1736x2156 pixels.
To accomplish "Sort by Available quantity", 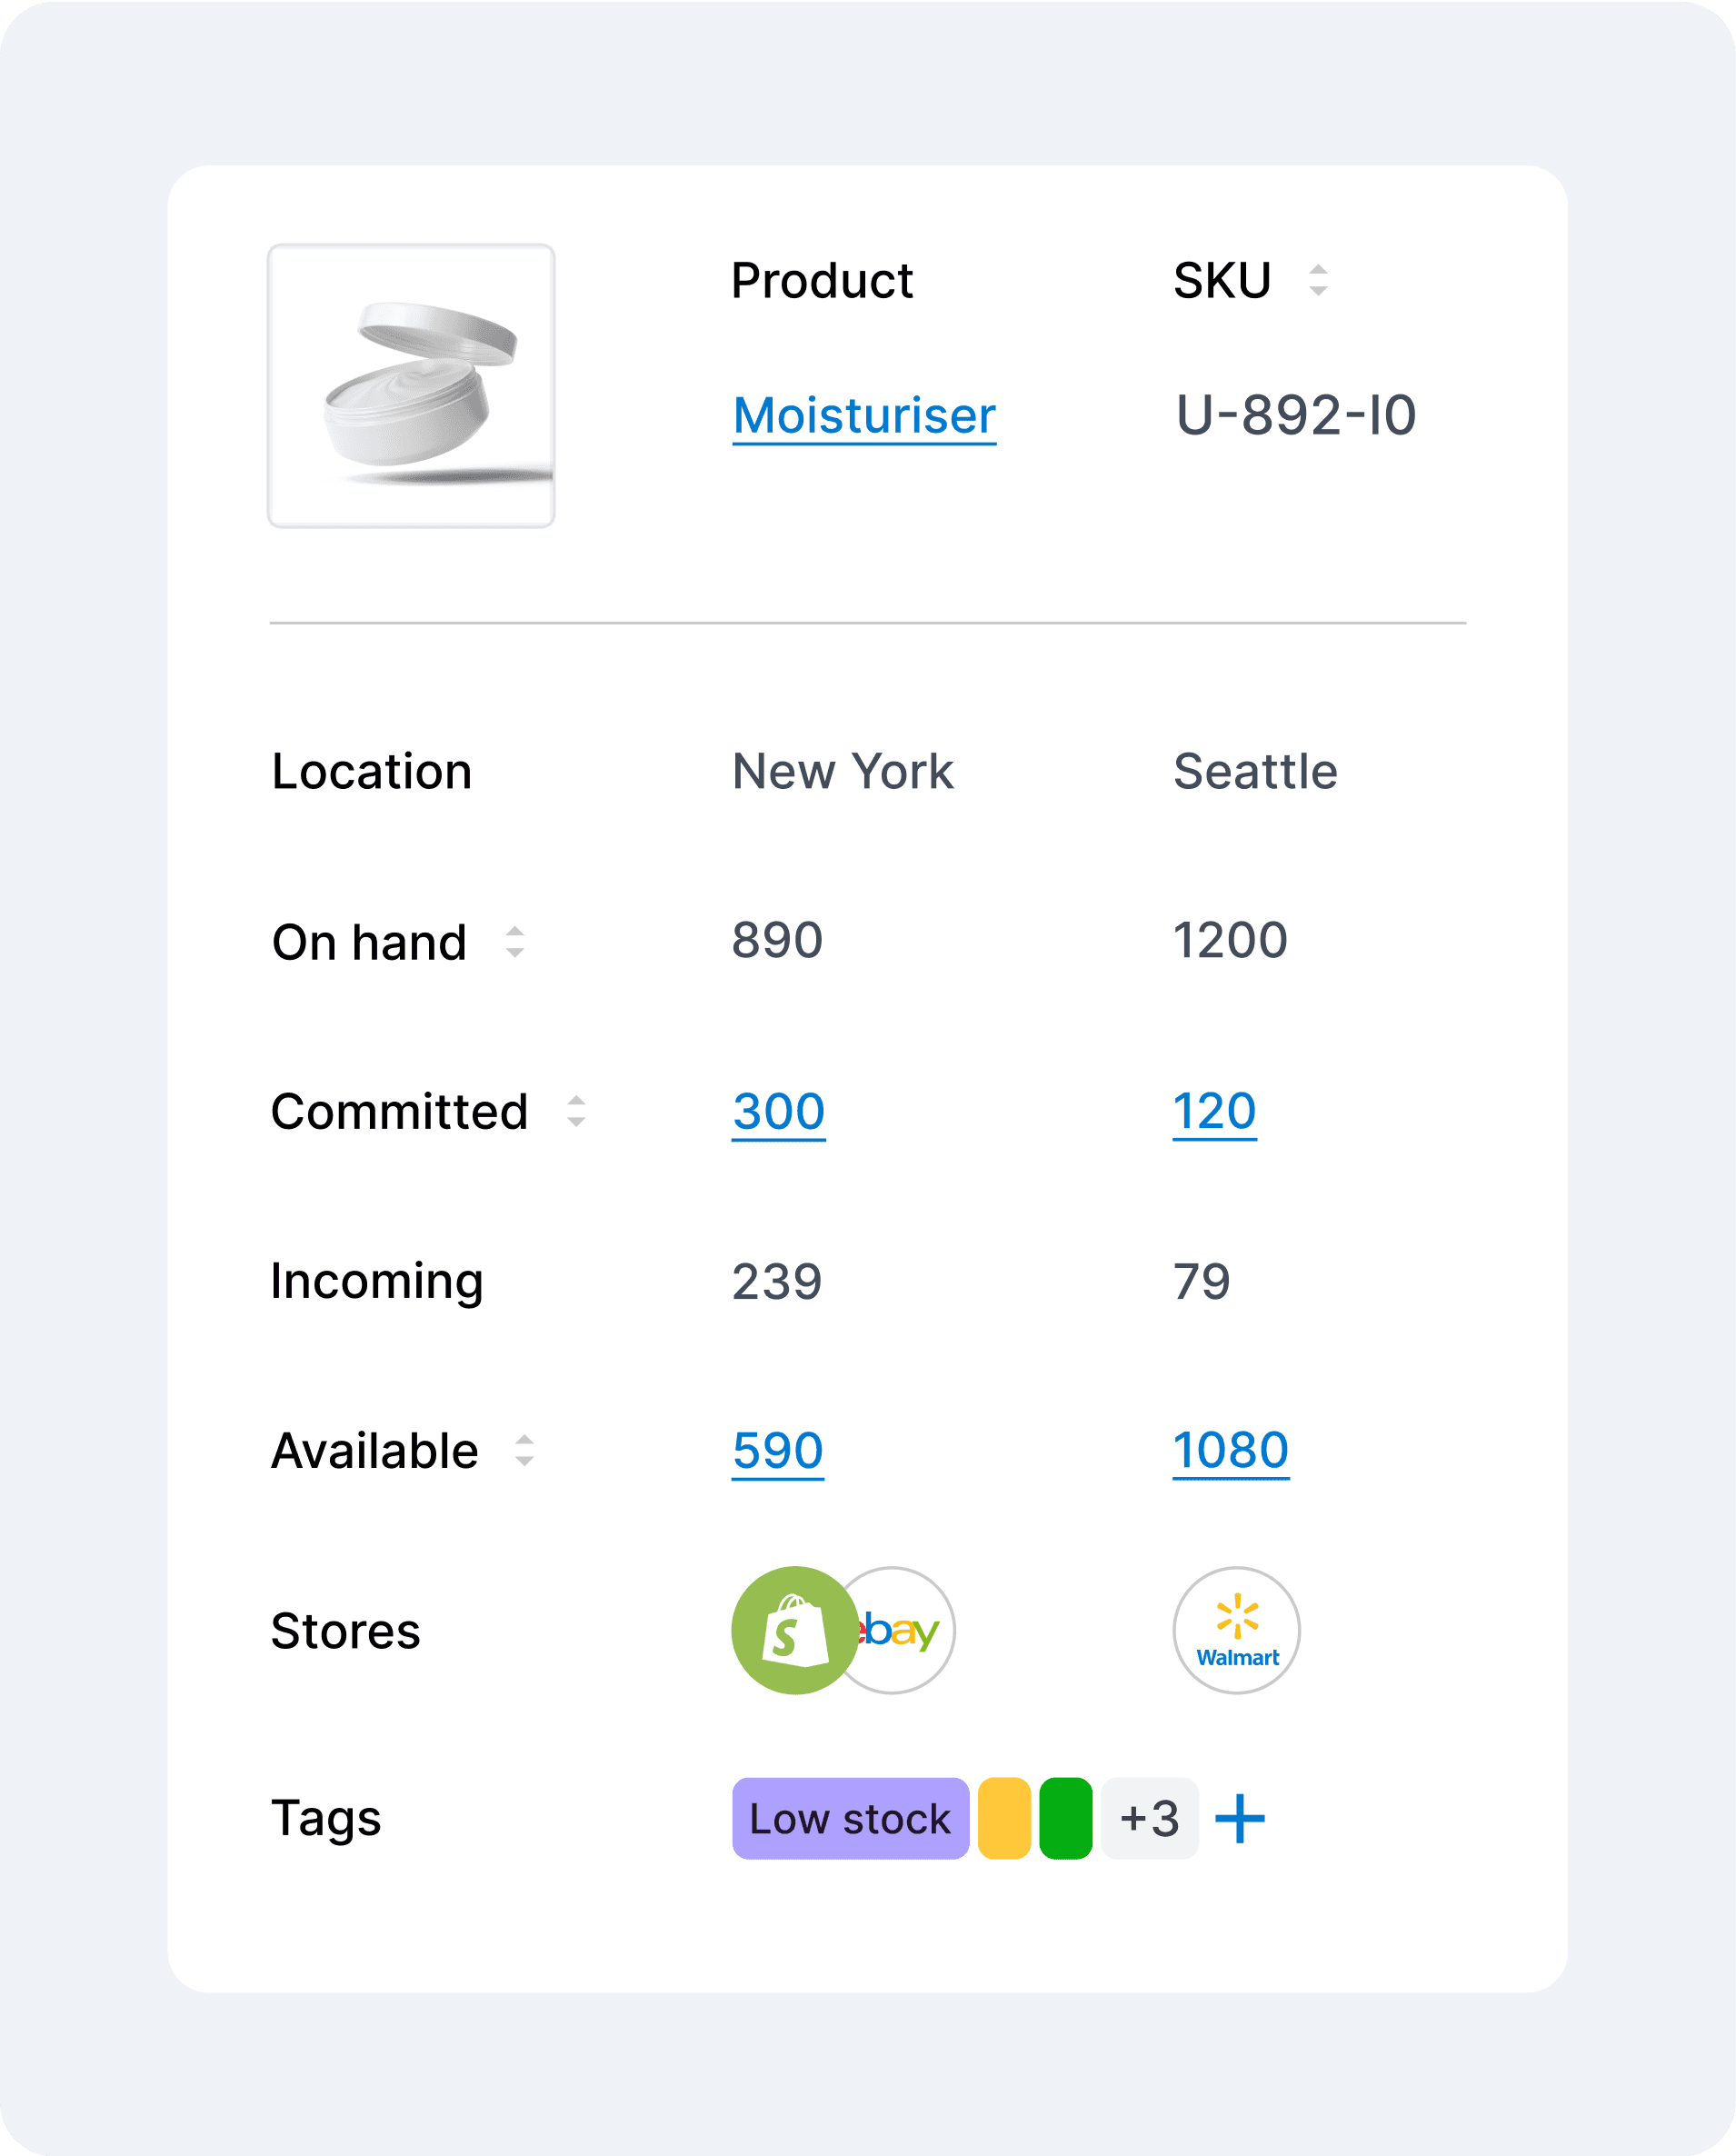I will coord(524,1450).
